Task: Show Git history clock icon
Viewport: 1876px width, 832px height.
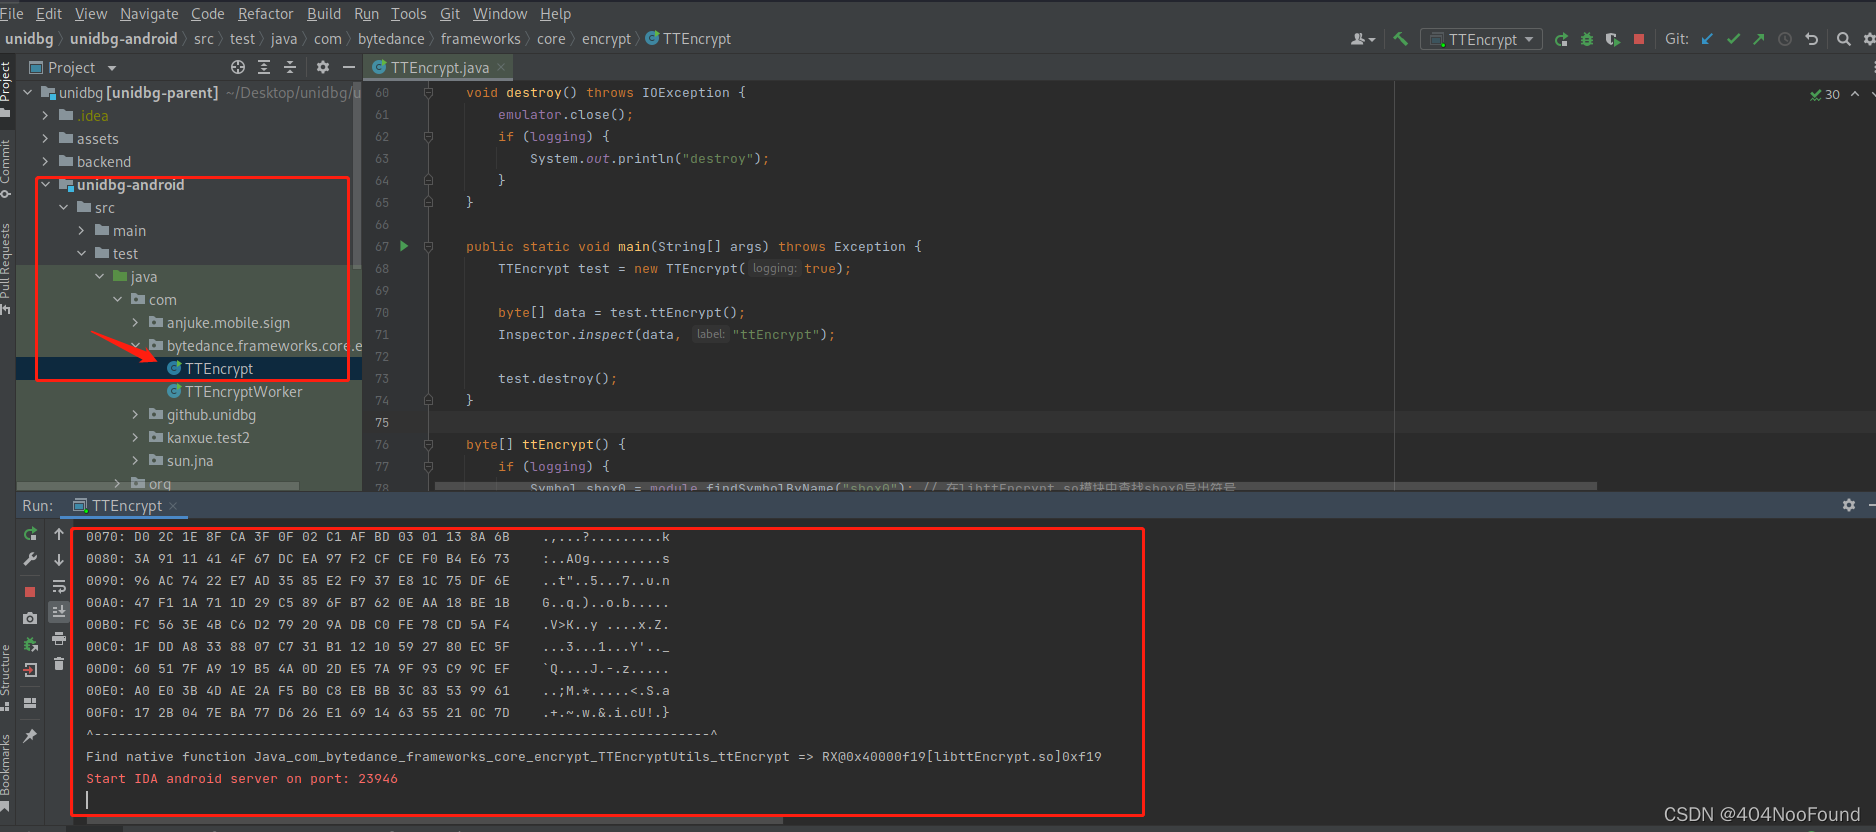Action: tap(1785, 39)
